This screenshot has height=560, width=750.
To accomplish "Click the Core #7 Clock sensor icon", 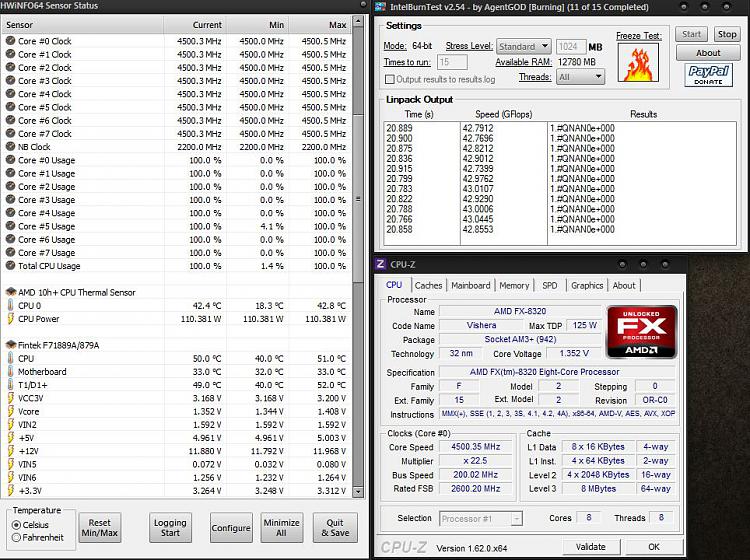I will click(10, 134).
